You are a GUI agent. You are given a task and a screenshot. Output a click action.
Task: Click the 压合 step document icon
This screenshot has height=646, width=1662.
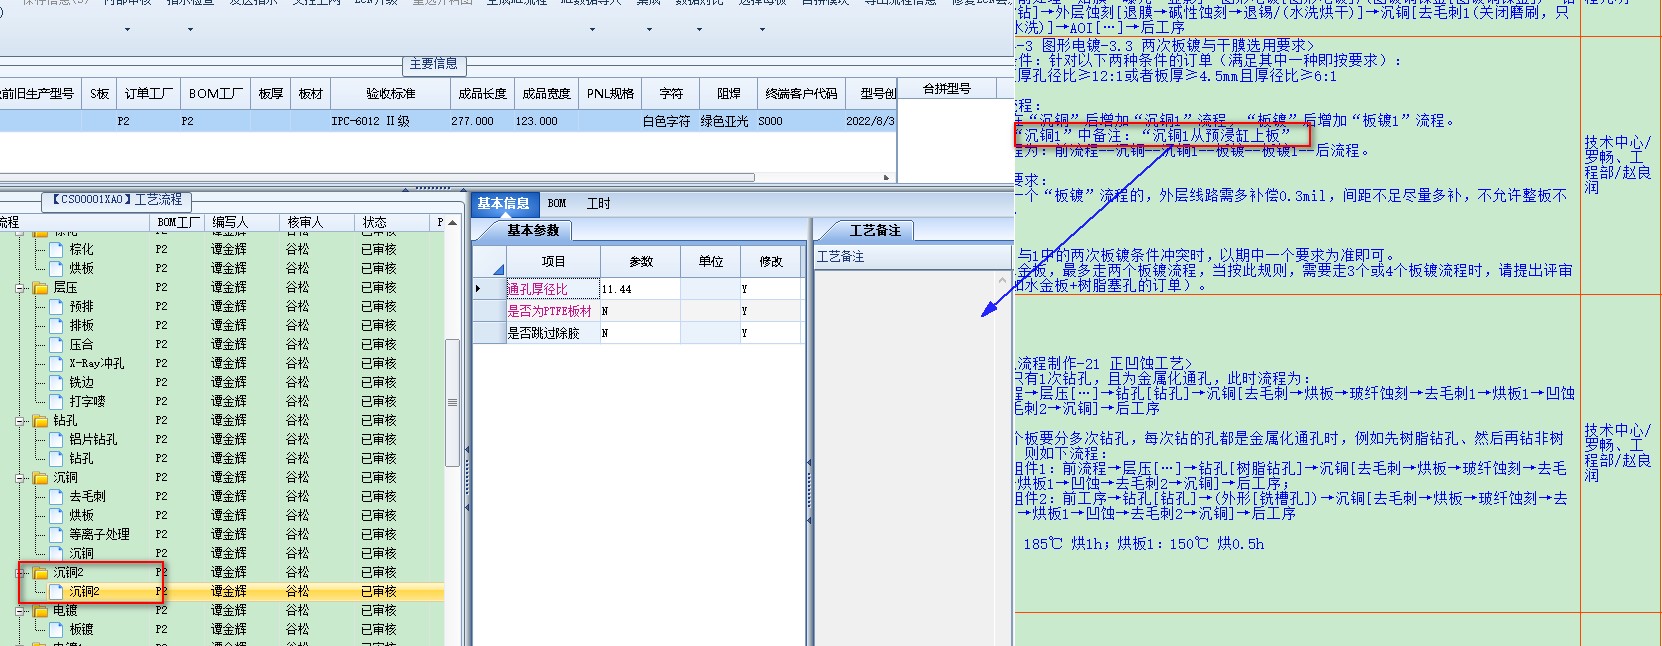pyautogui.click(x=57, y=344)
